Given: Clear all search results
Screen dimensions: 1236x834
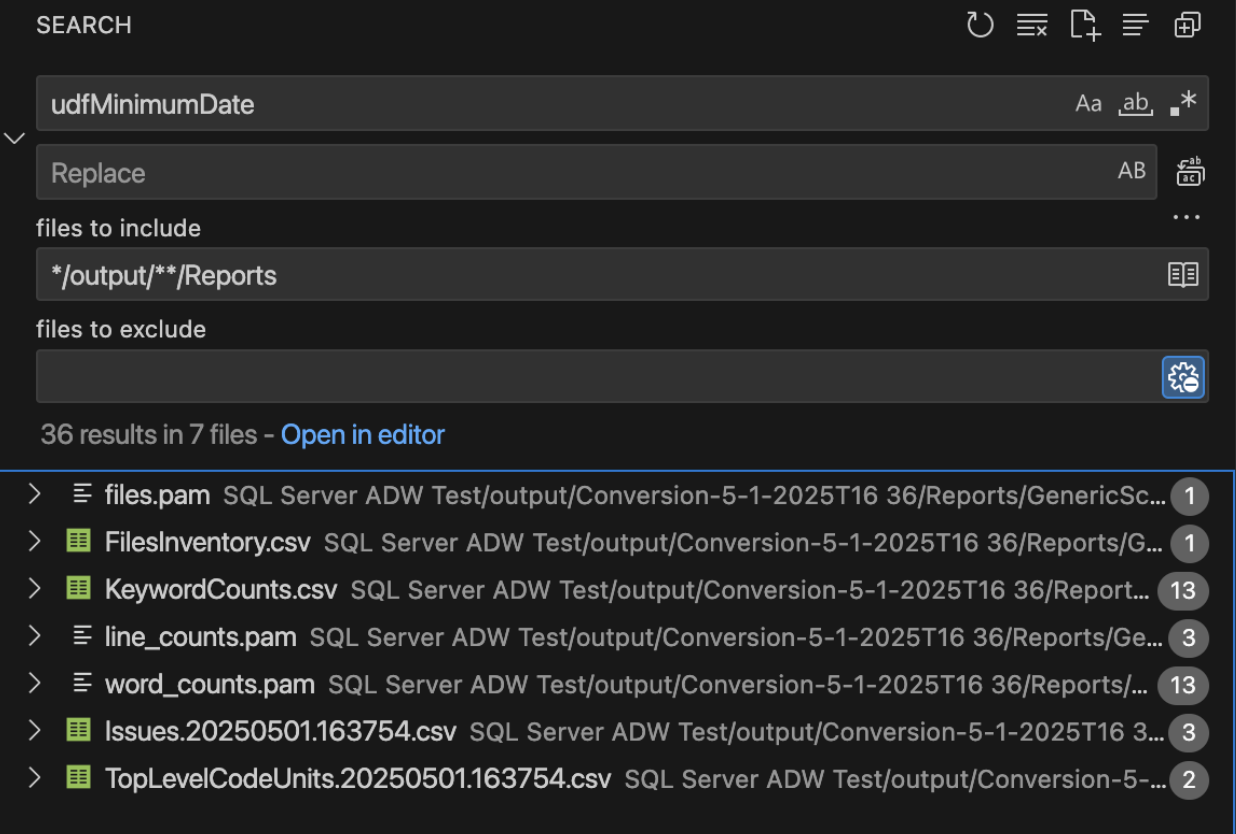Looking at the screenshot, I should pos(1031,25).
